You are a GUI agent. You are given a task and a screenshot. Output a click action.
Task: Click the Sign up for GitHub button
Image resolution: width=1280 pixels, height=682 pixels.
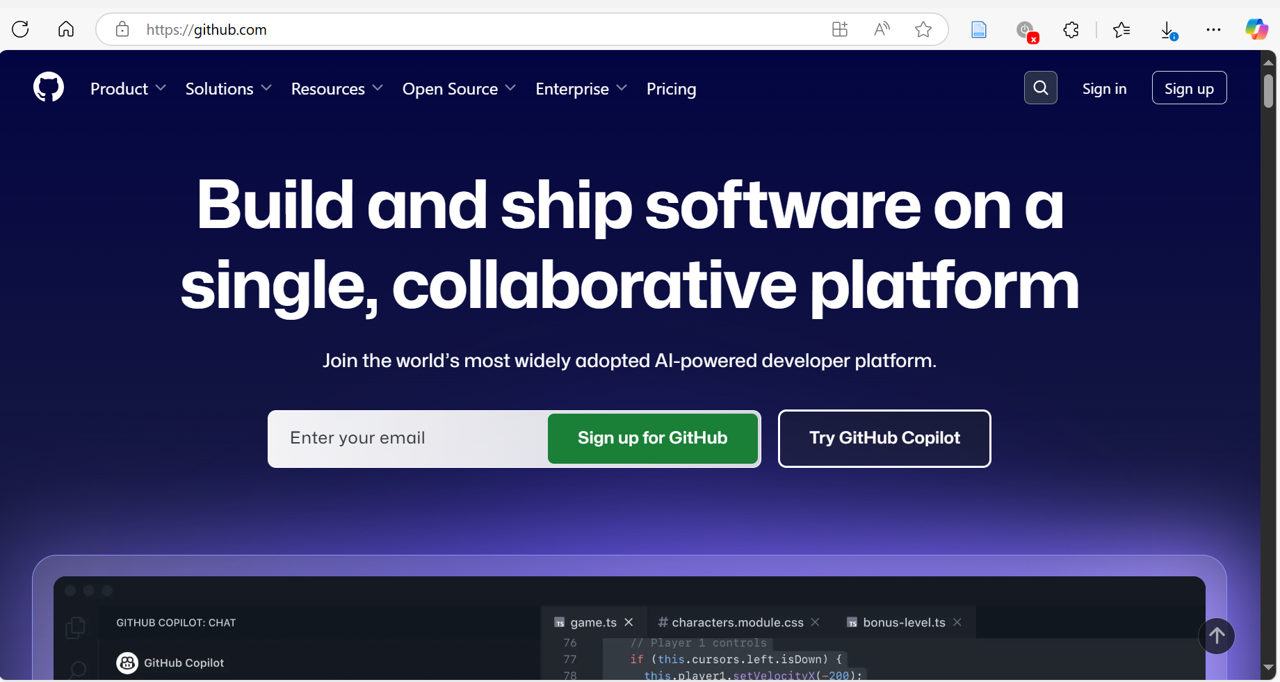click(652, 438)
